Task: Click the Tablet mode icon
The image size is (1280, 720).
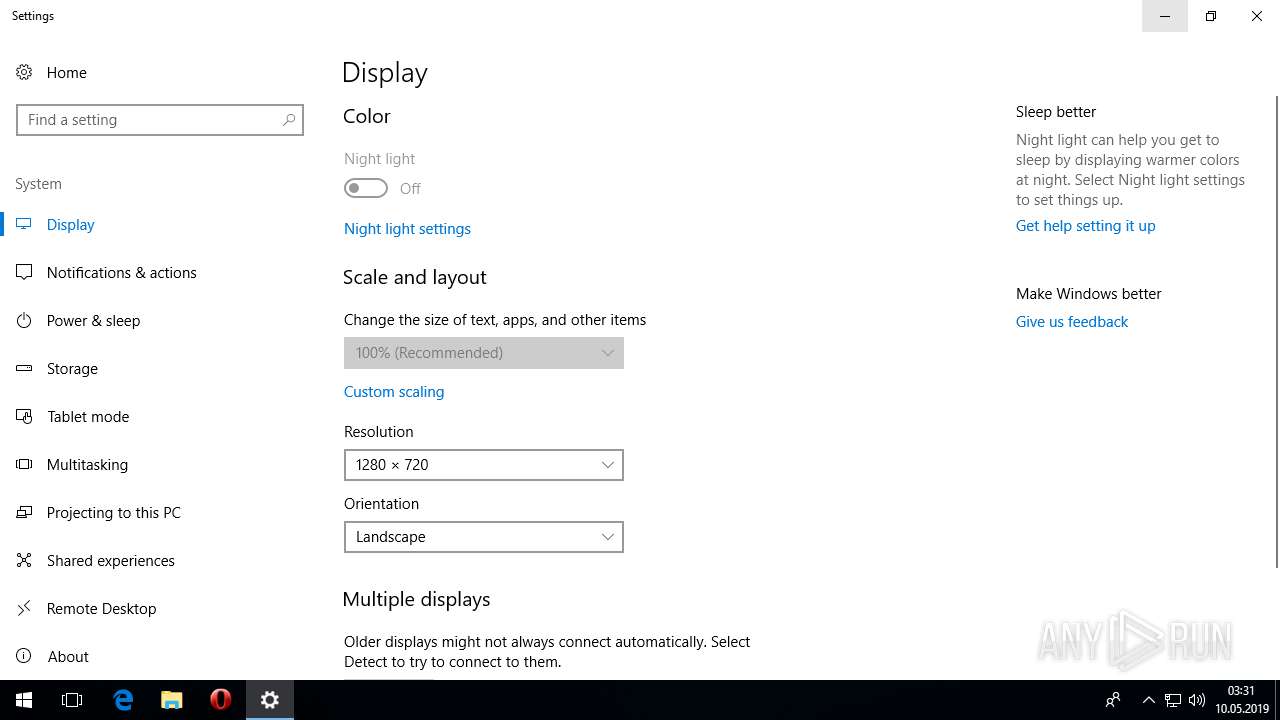Action: click(24, 416)
